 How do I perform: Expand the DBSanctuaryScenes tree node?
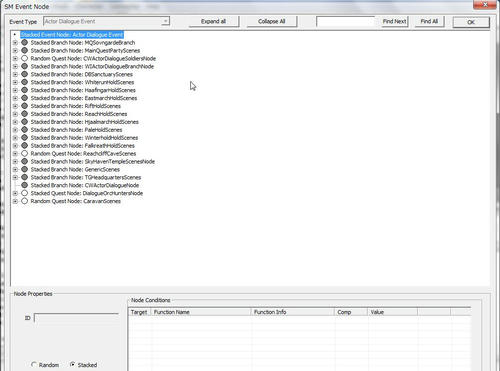15,74
